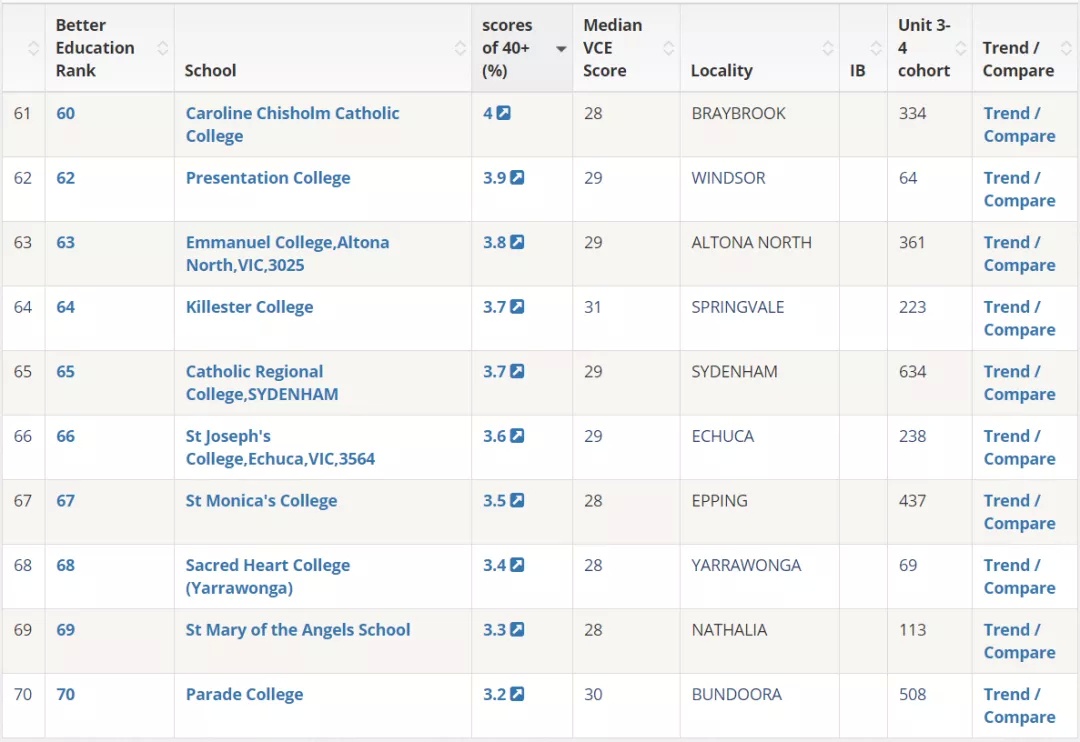
Task: Open external link icon in Catholic Regional College row
Action: [517, 371]
